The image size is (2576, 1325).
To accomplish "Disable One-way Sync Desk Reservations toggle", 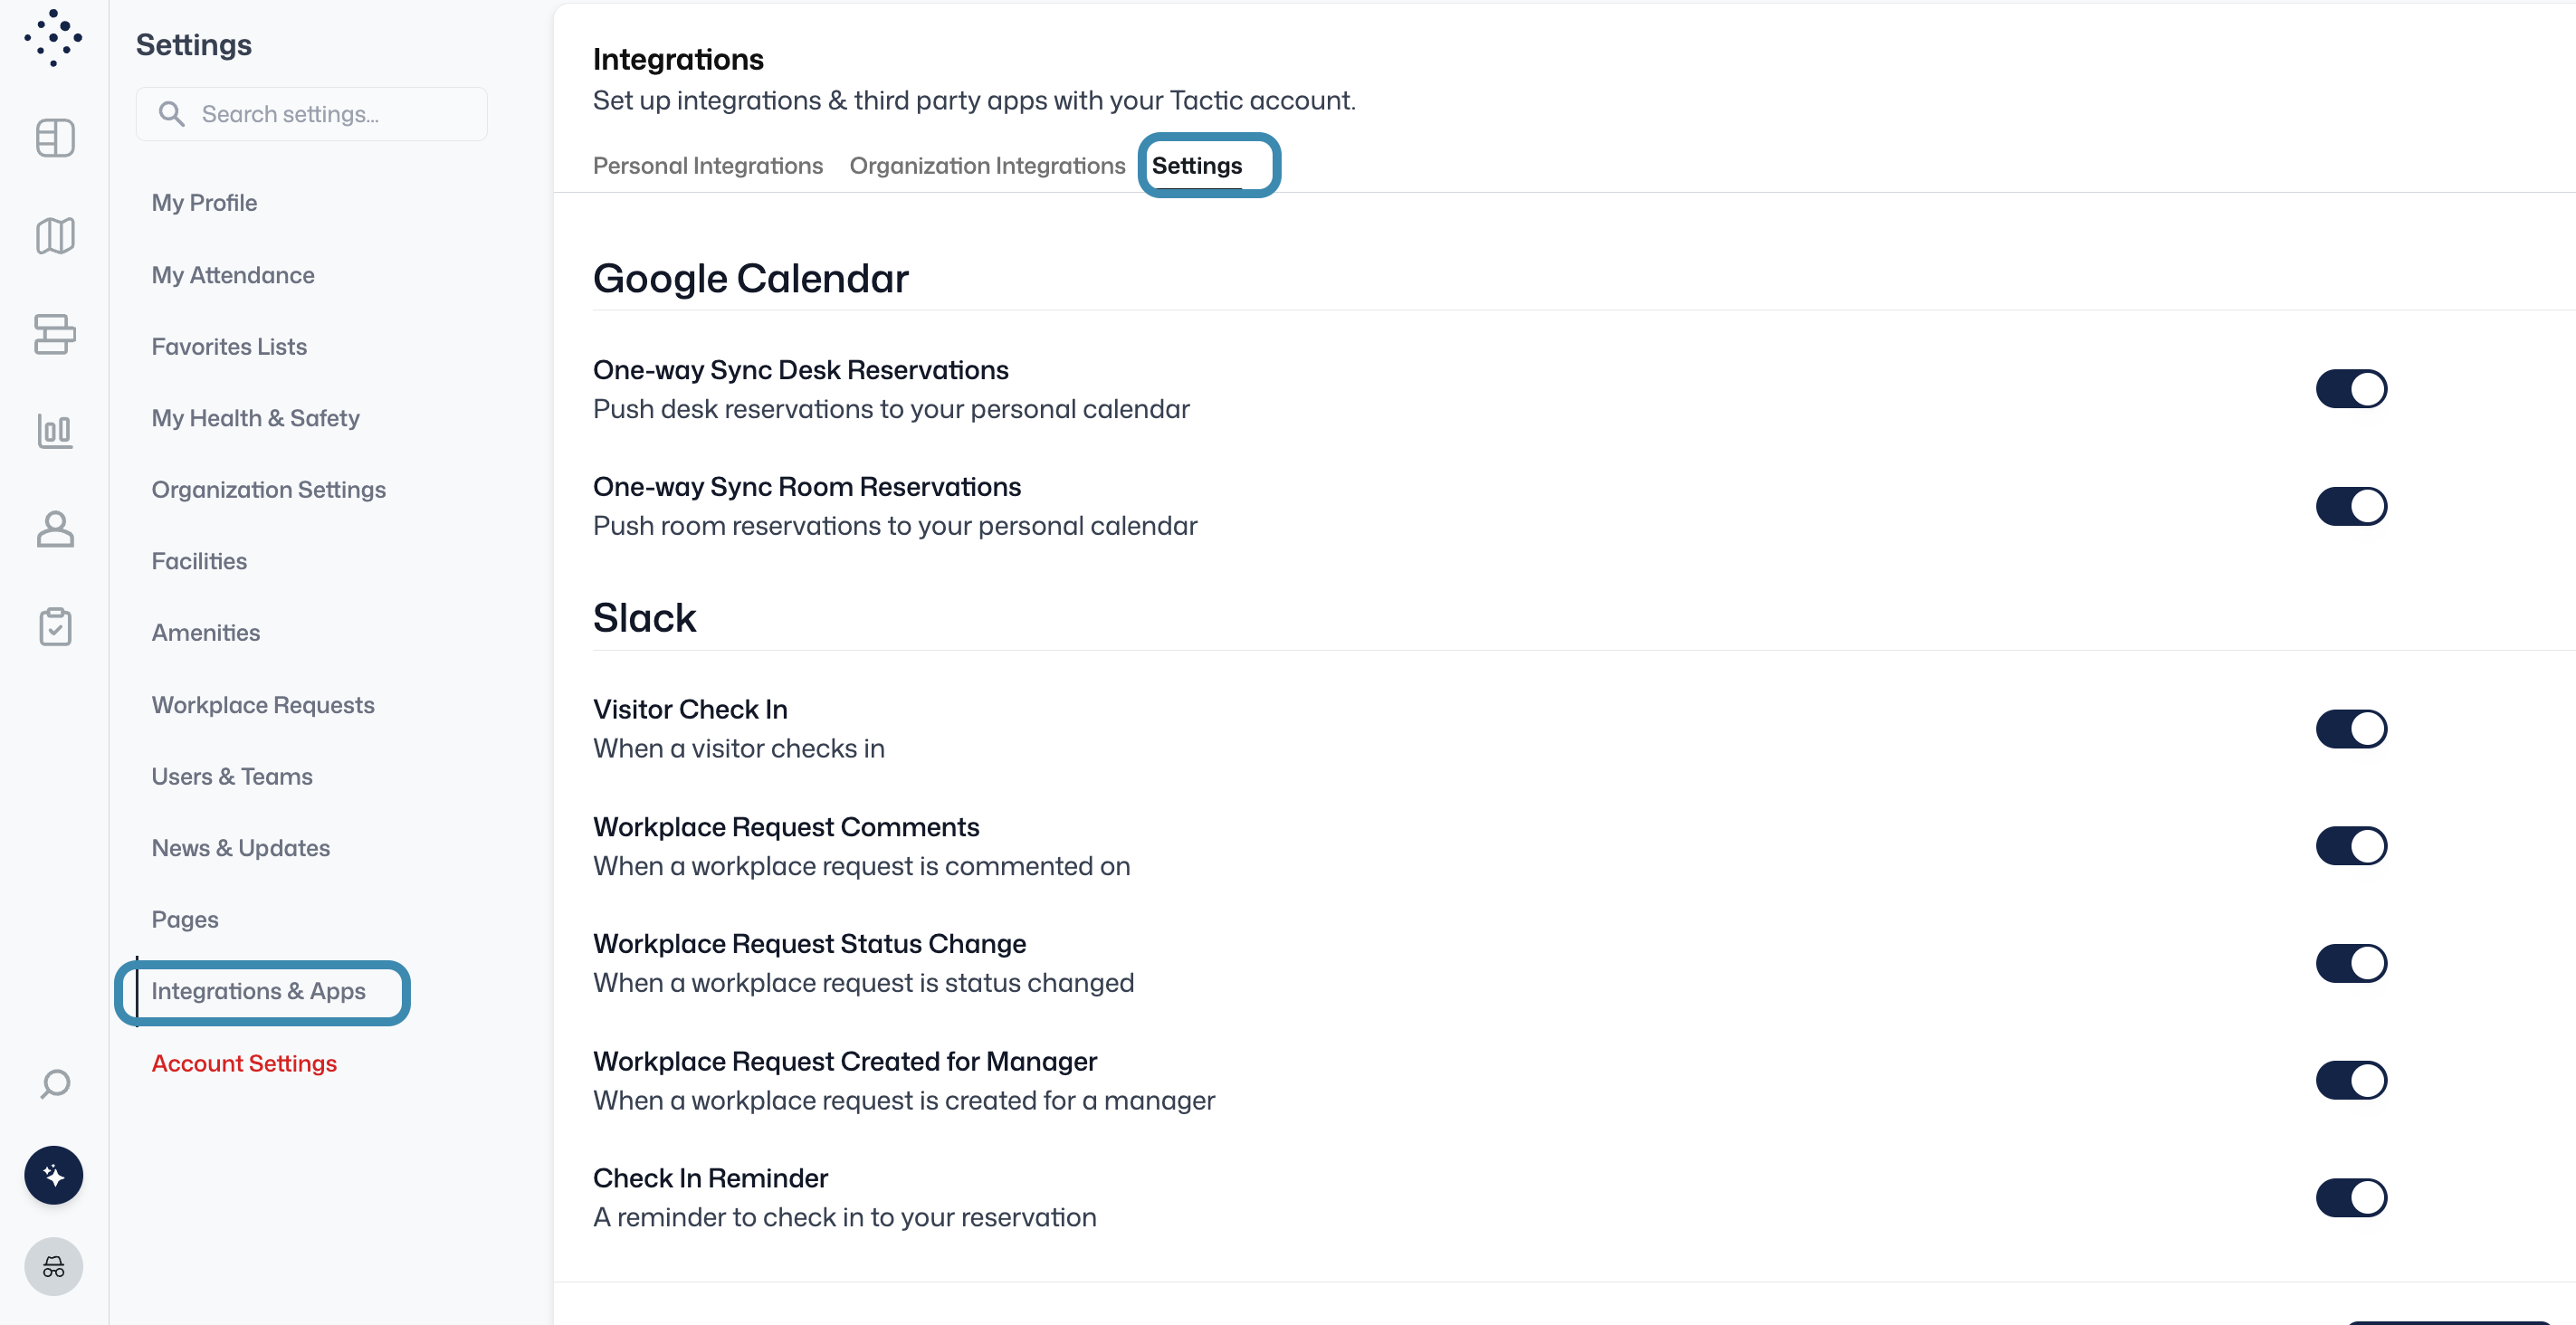I will coord(2350,389).
